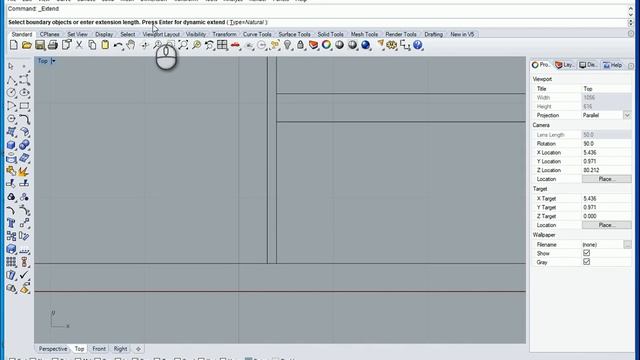Select the Polyline tool in sidebar
This screenshot has height=360, width=640.
pyautogui.click(x=11, y=80)
